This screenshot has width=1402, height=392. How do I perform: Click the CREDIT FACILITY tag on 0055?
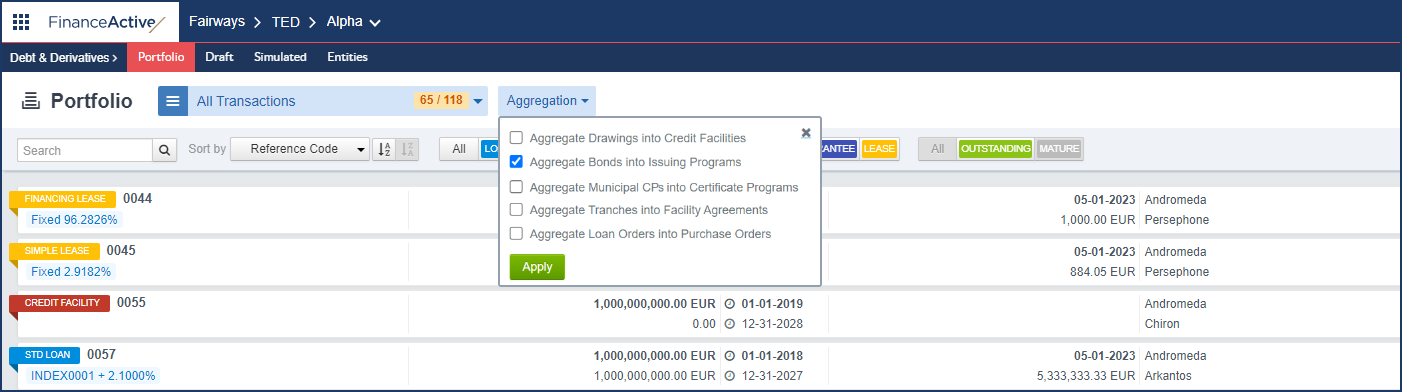pyautogui.click(x=60, y=303)
